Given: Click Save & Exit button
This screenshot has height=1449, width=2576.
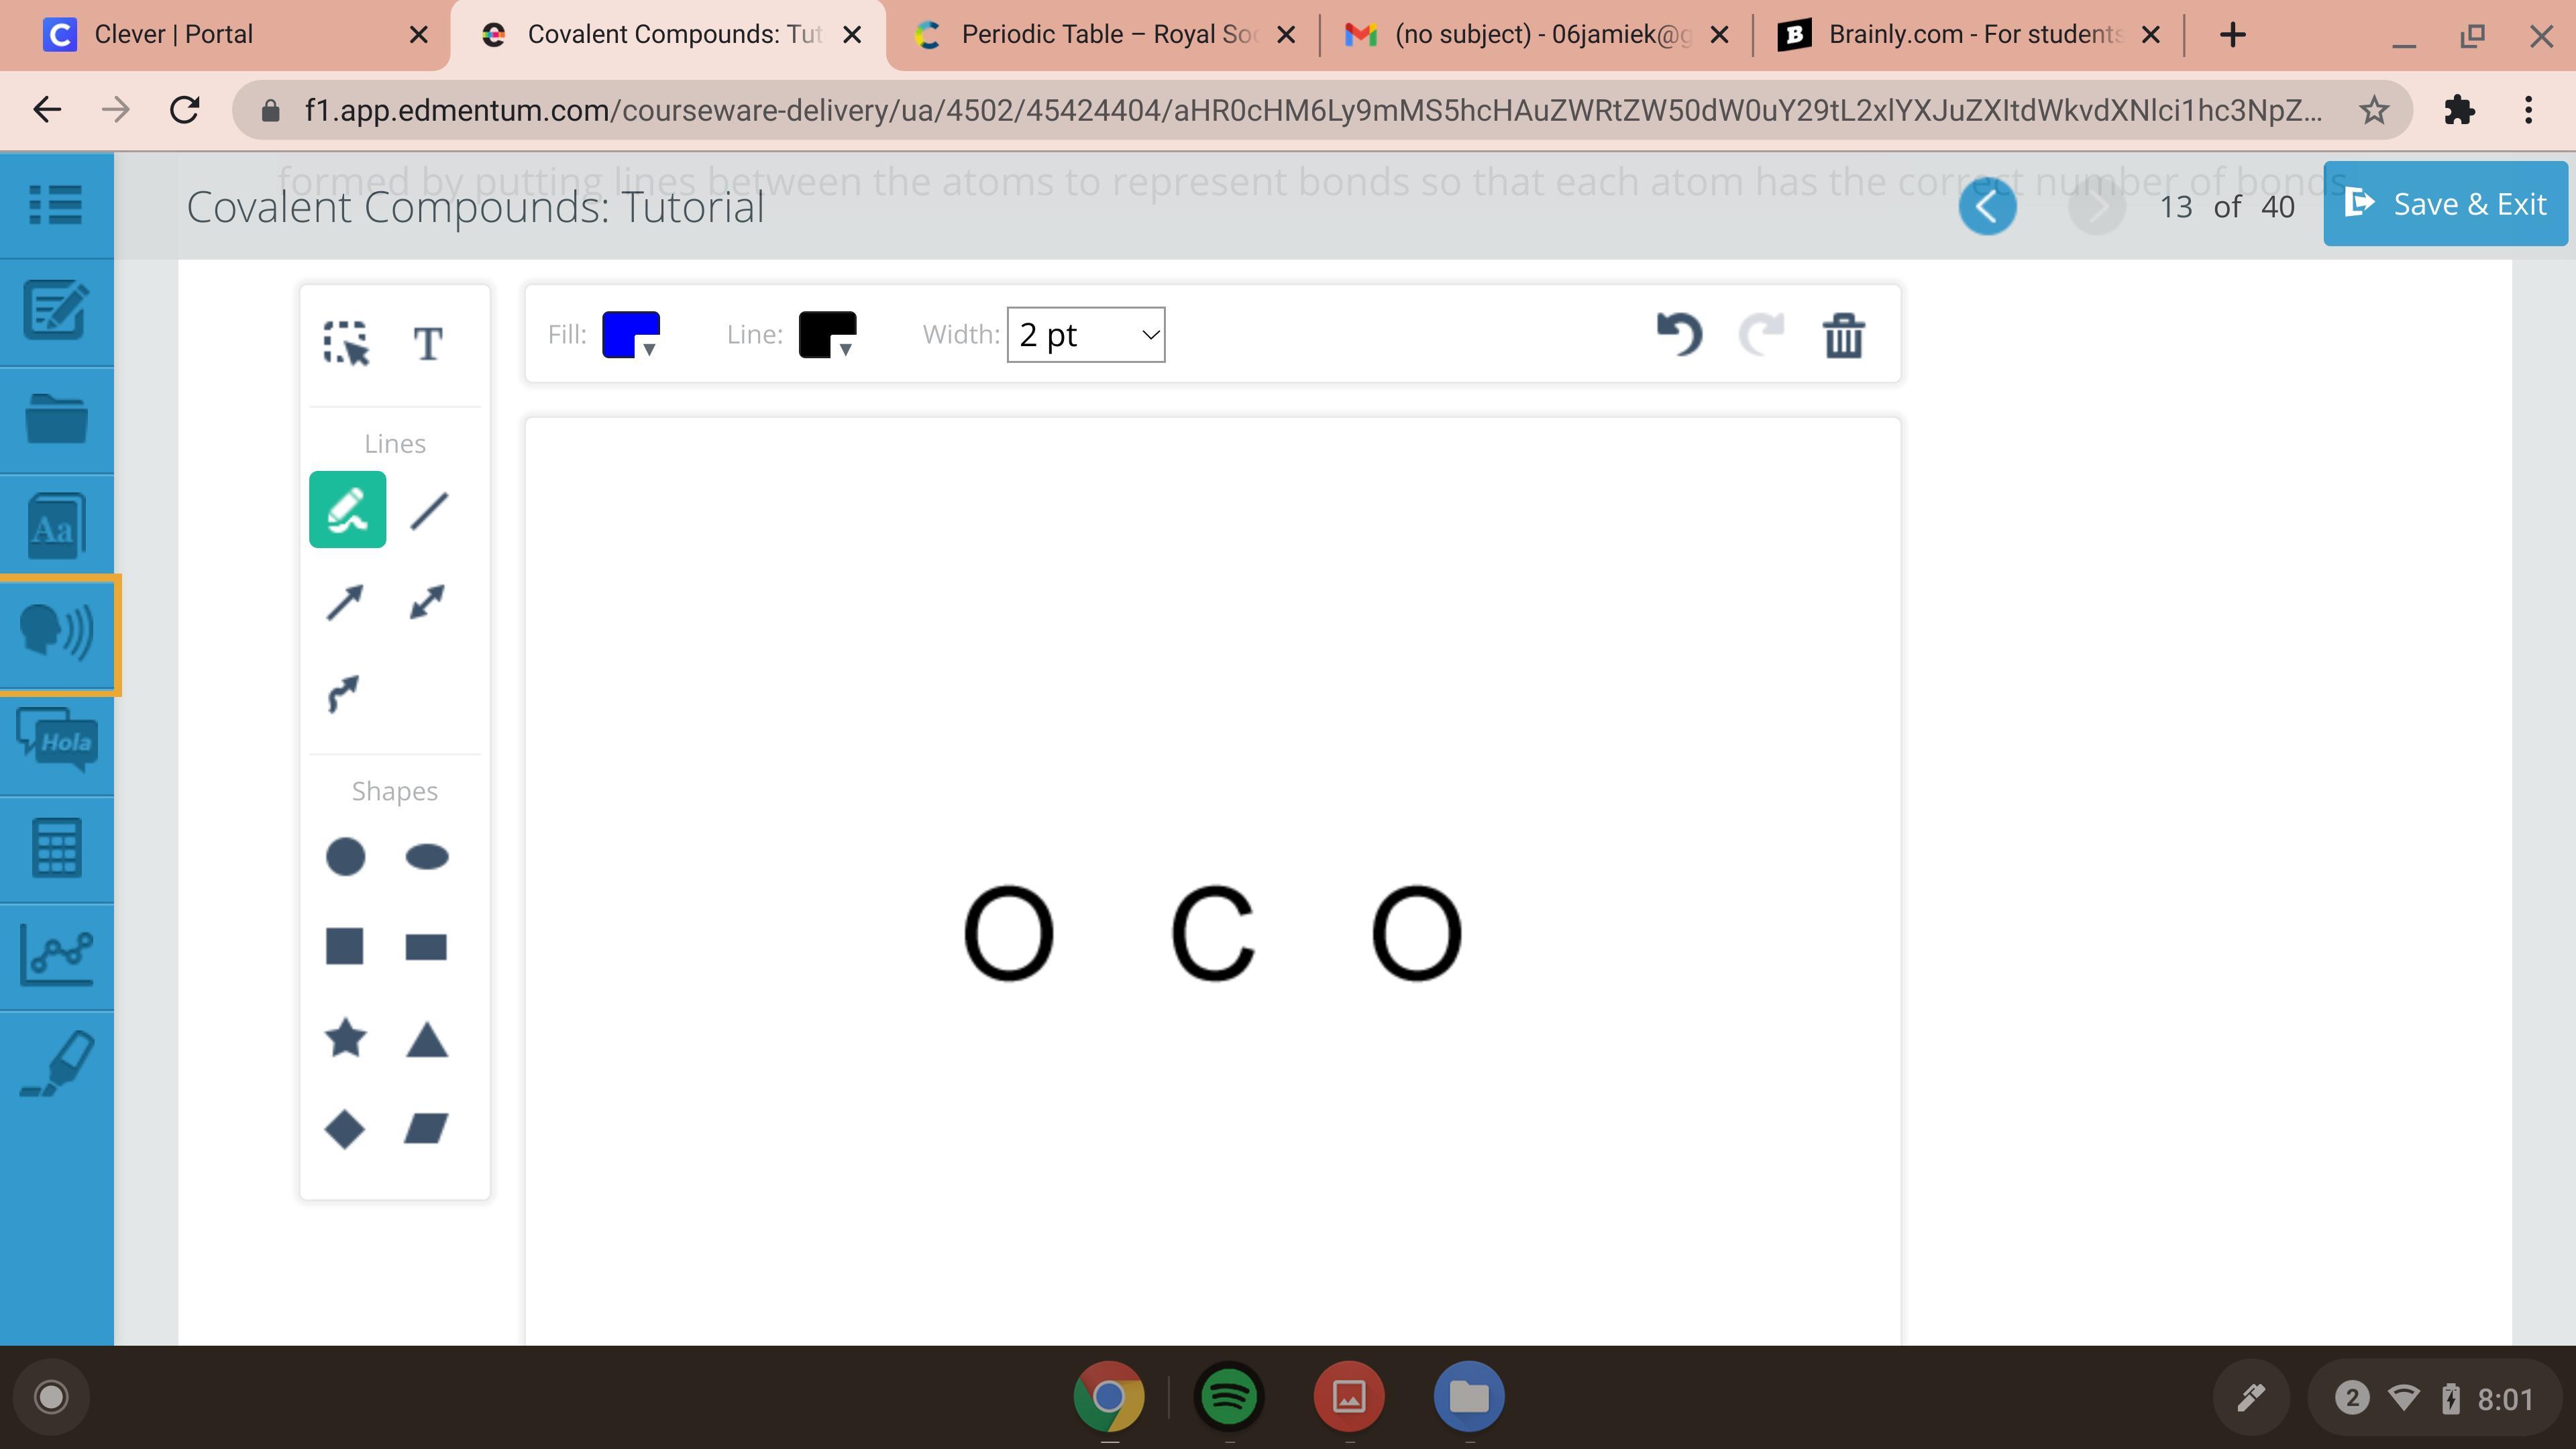Looking at the screenshot, I should pos(2445,204).
